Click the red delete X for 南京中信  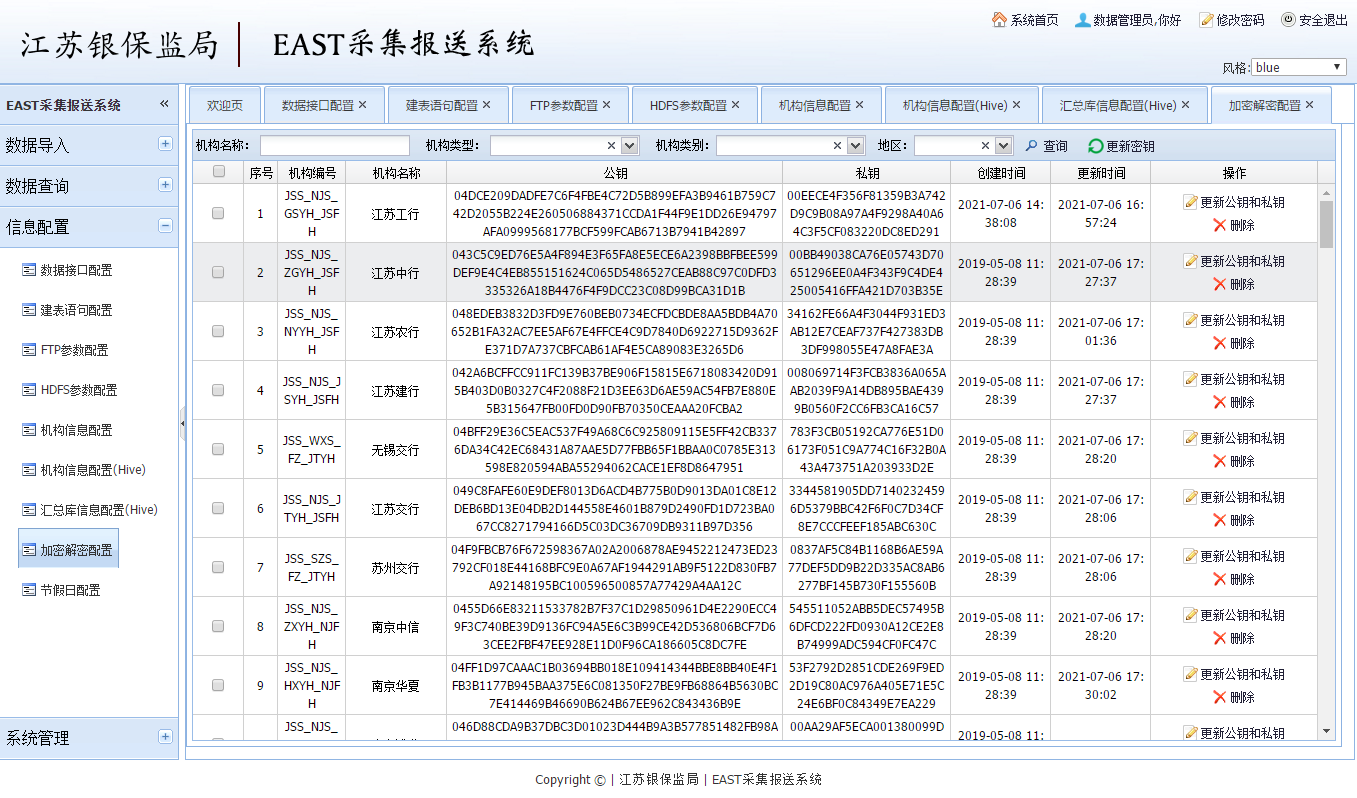click(x=1219, y=638)
